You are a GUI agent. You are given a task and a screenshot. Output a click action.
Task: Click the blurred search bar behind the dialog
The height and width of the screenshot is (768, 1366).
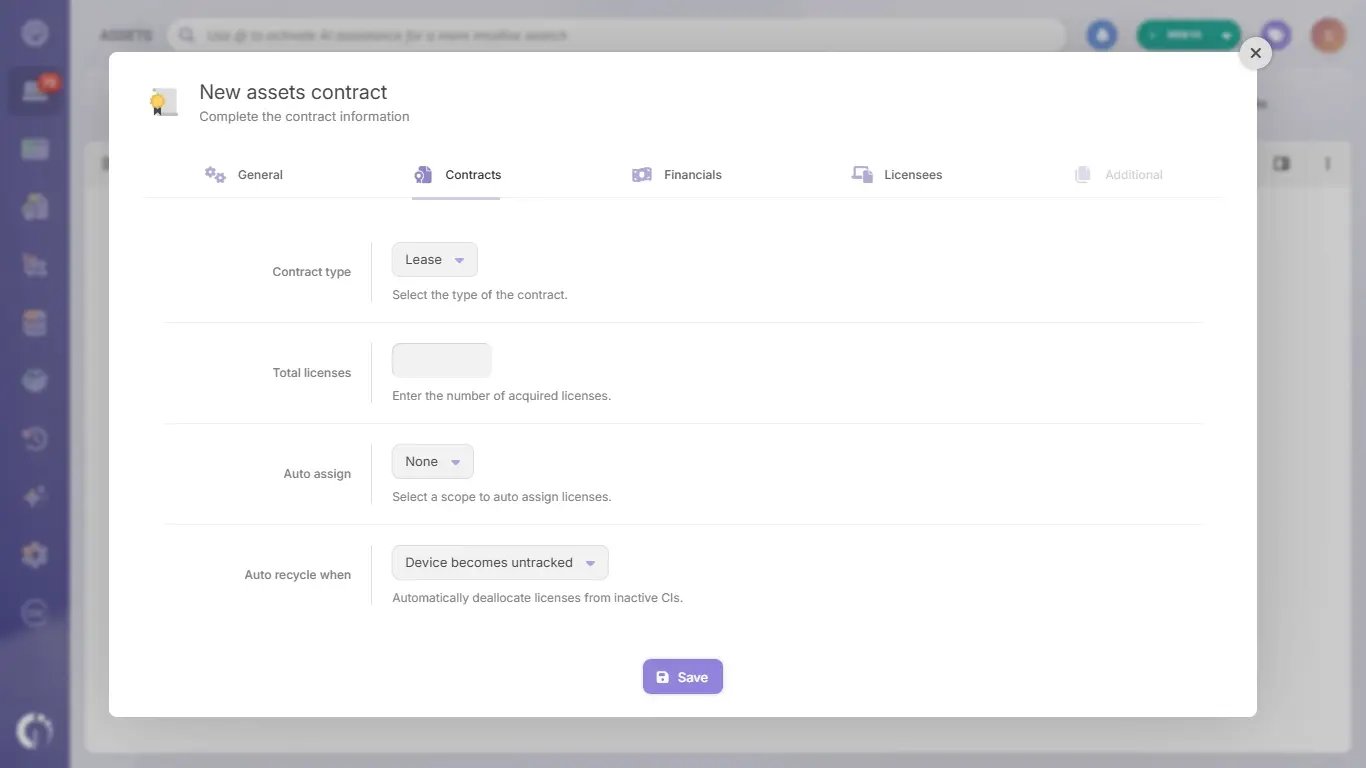615,35
